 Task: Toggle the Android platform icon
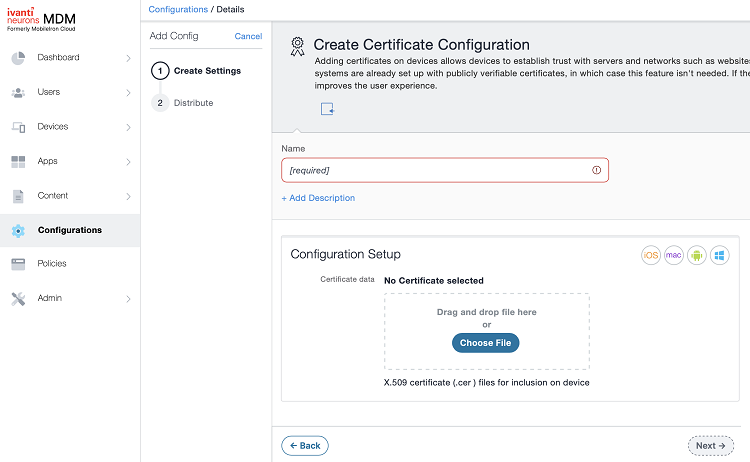tap(697, 255)
